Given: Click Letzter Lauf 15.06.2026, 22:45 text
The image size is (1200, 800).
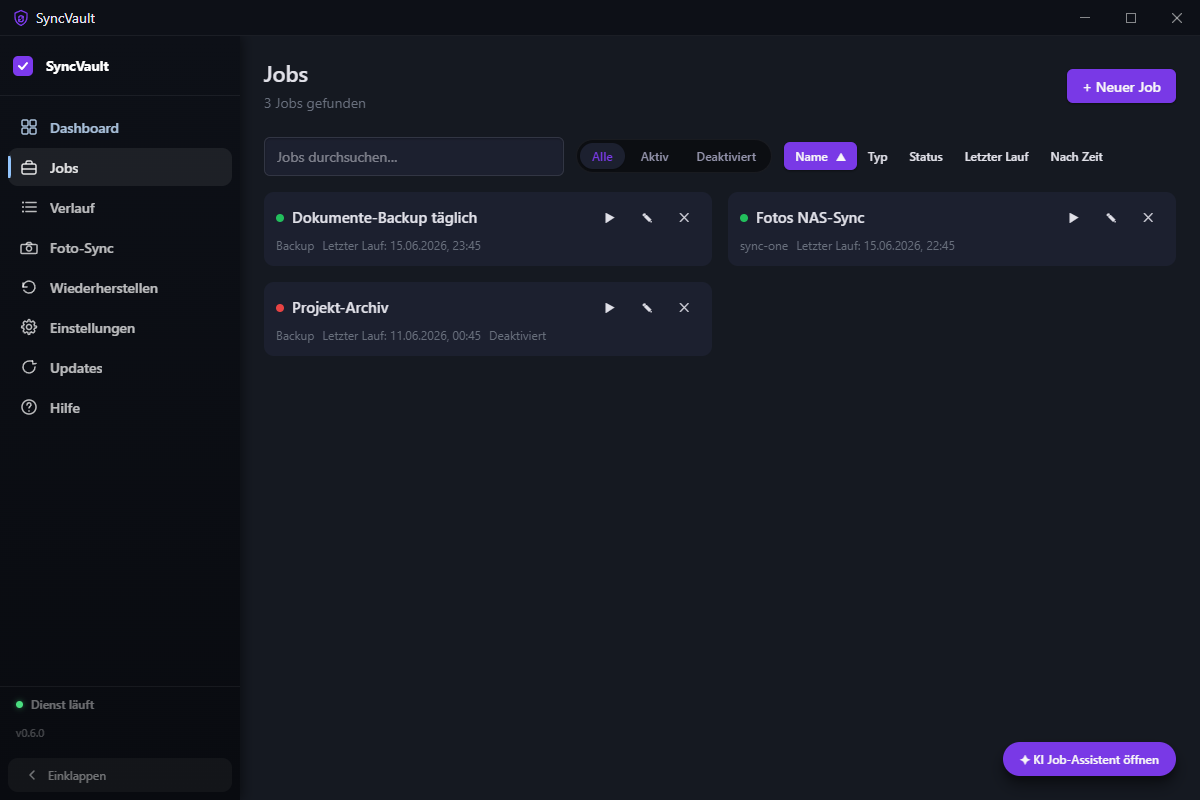Looking at the screenshot, I should [x=876, y=246].
